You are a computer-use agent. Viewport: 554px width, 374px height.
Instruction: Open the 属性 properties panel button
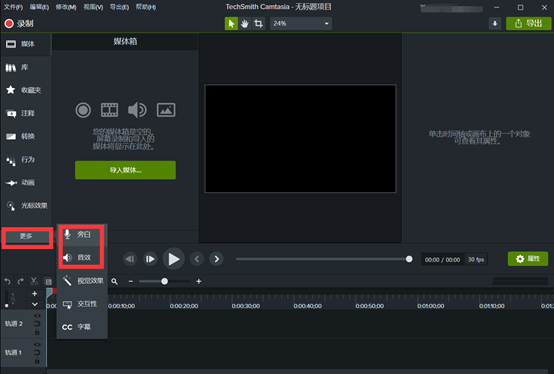pyautogui.click(x=528, y=259)
